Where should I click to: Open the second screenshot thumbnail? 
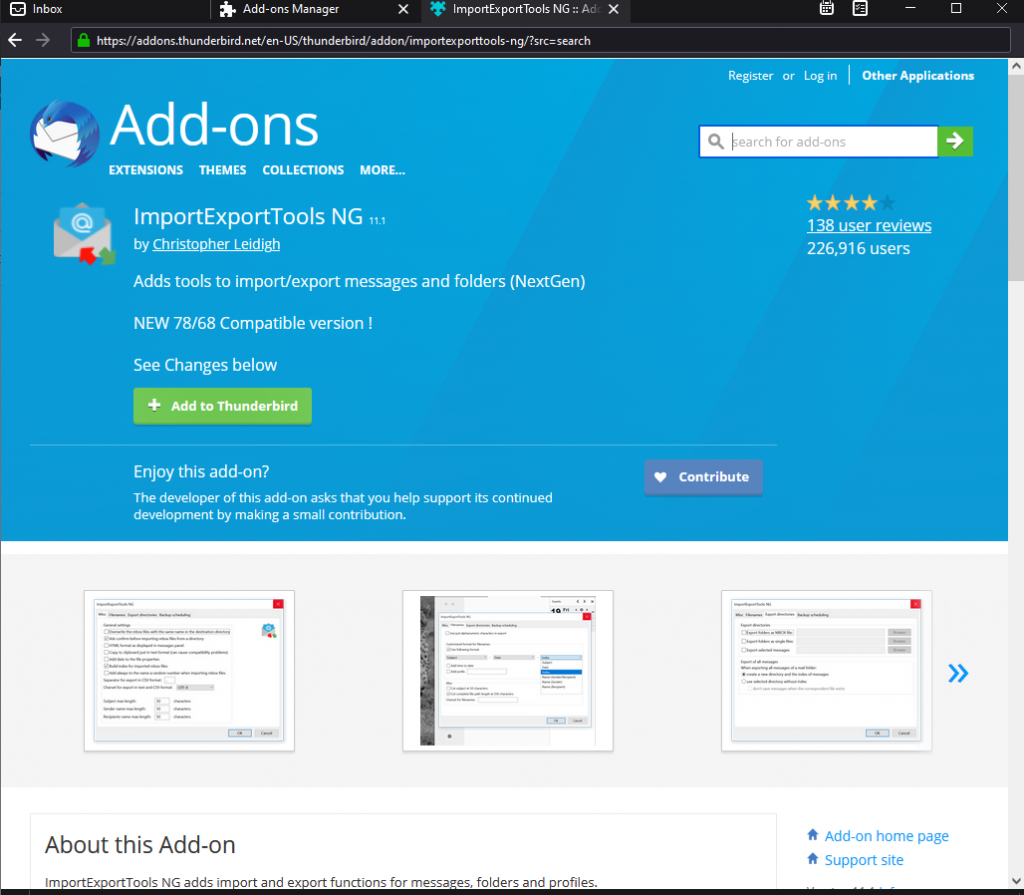508,671
